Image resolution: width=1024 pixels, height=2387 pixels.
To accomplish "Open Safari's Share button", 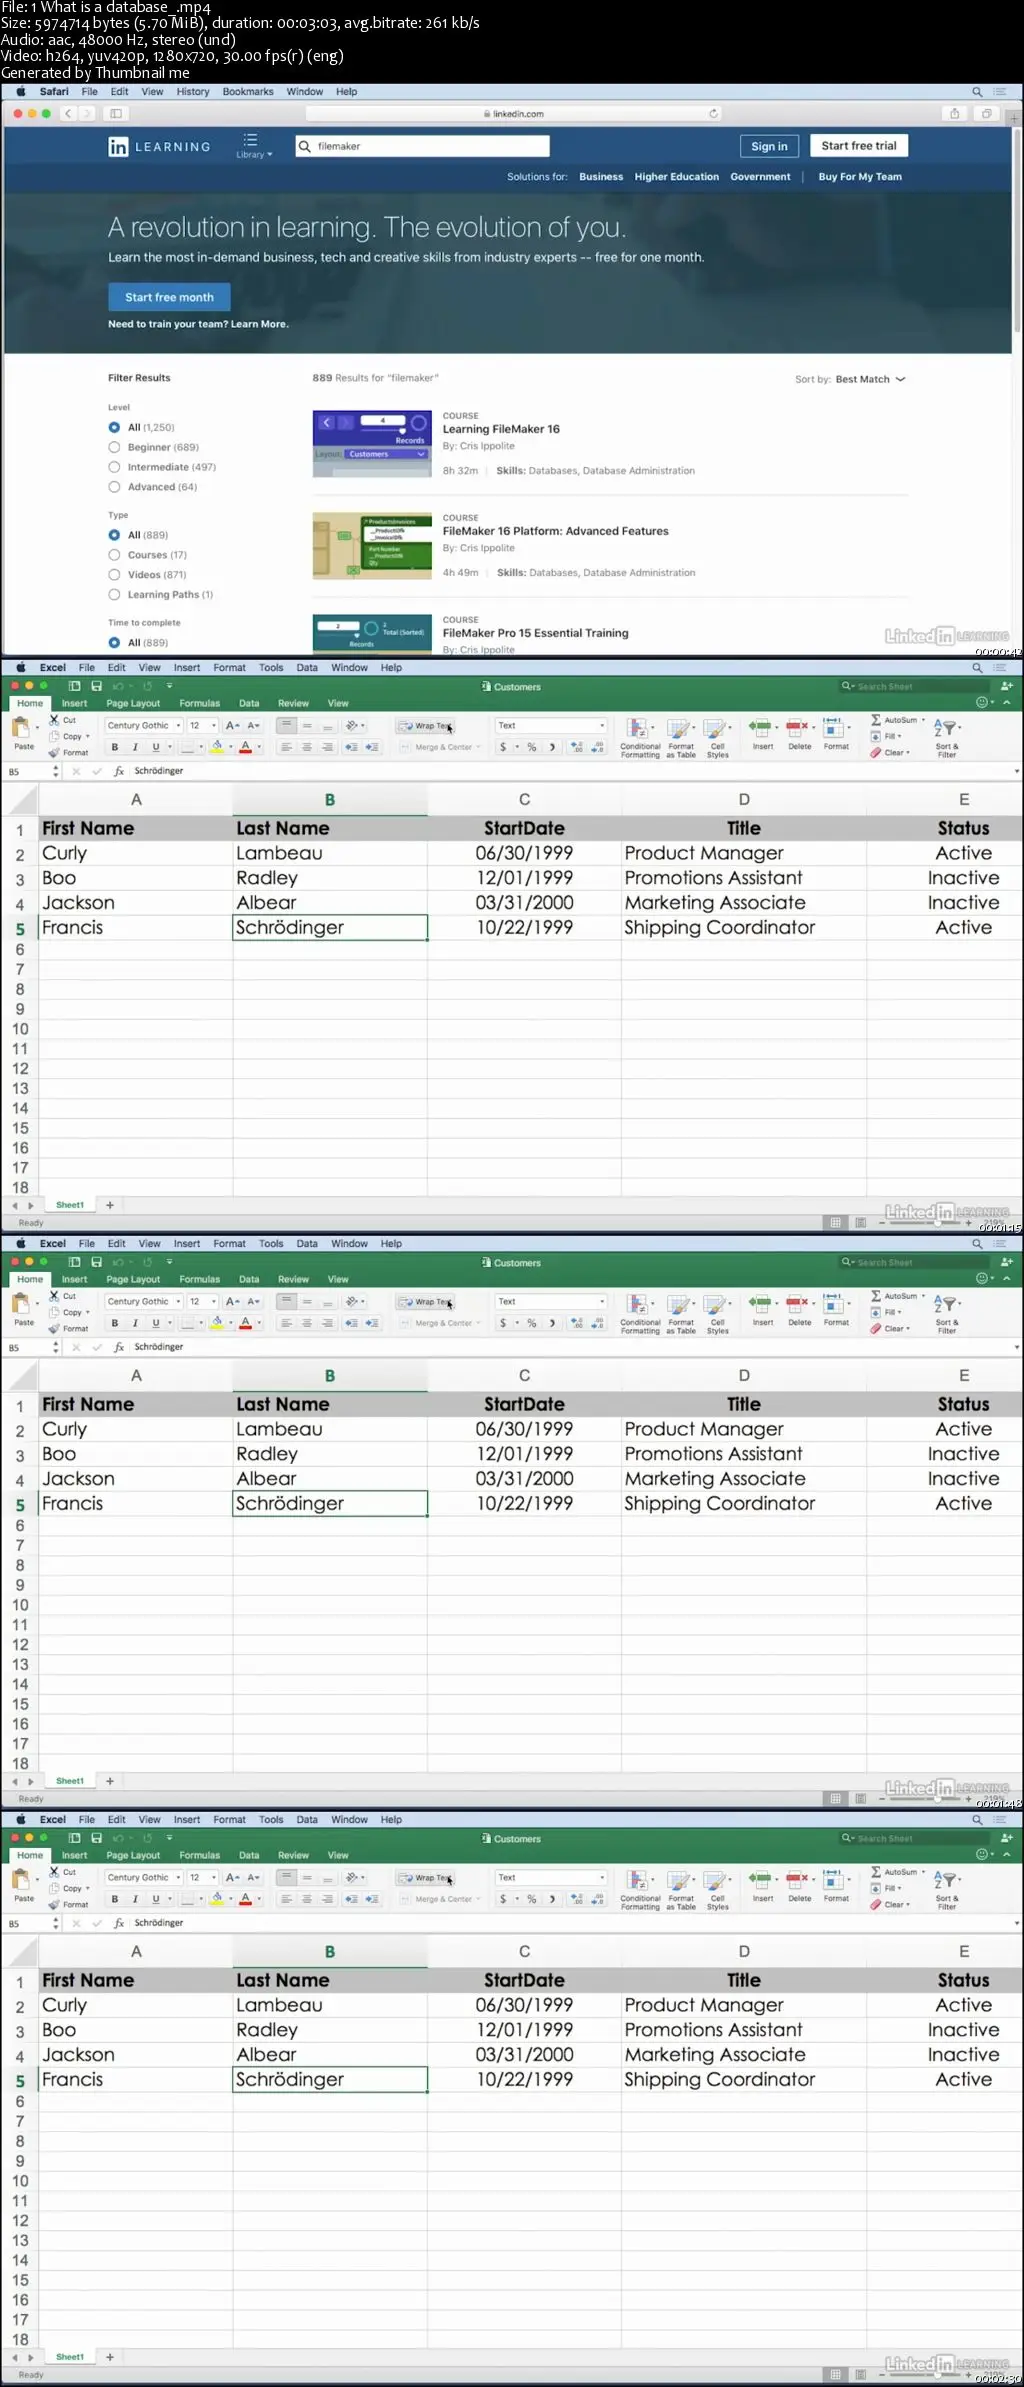I will 954,114.
